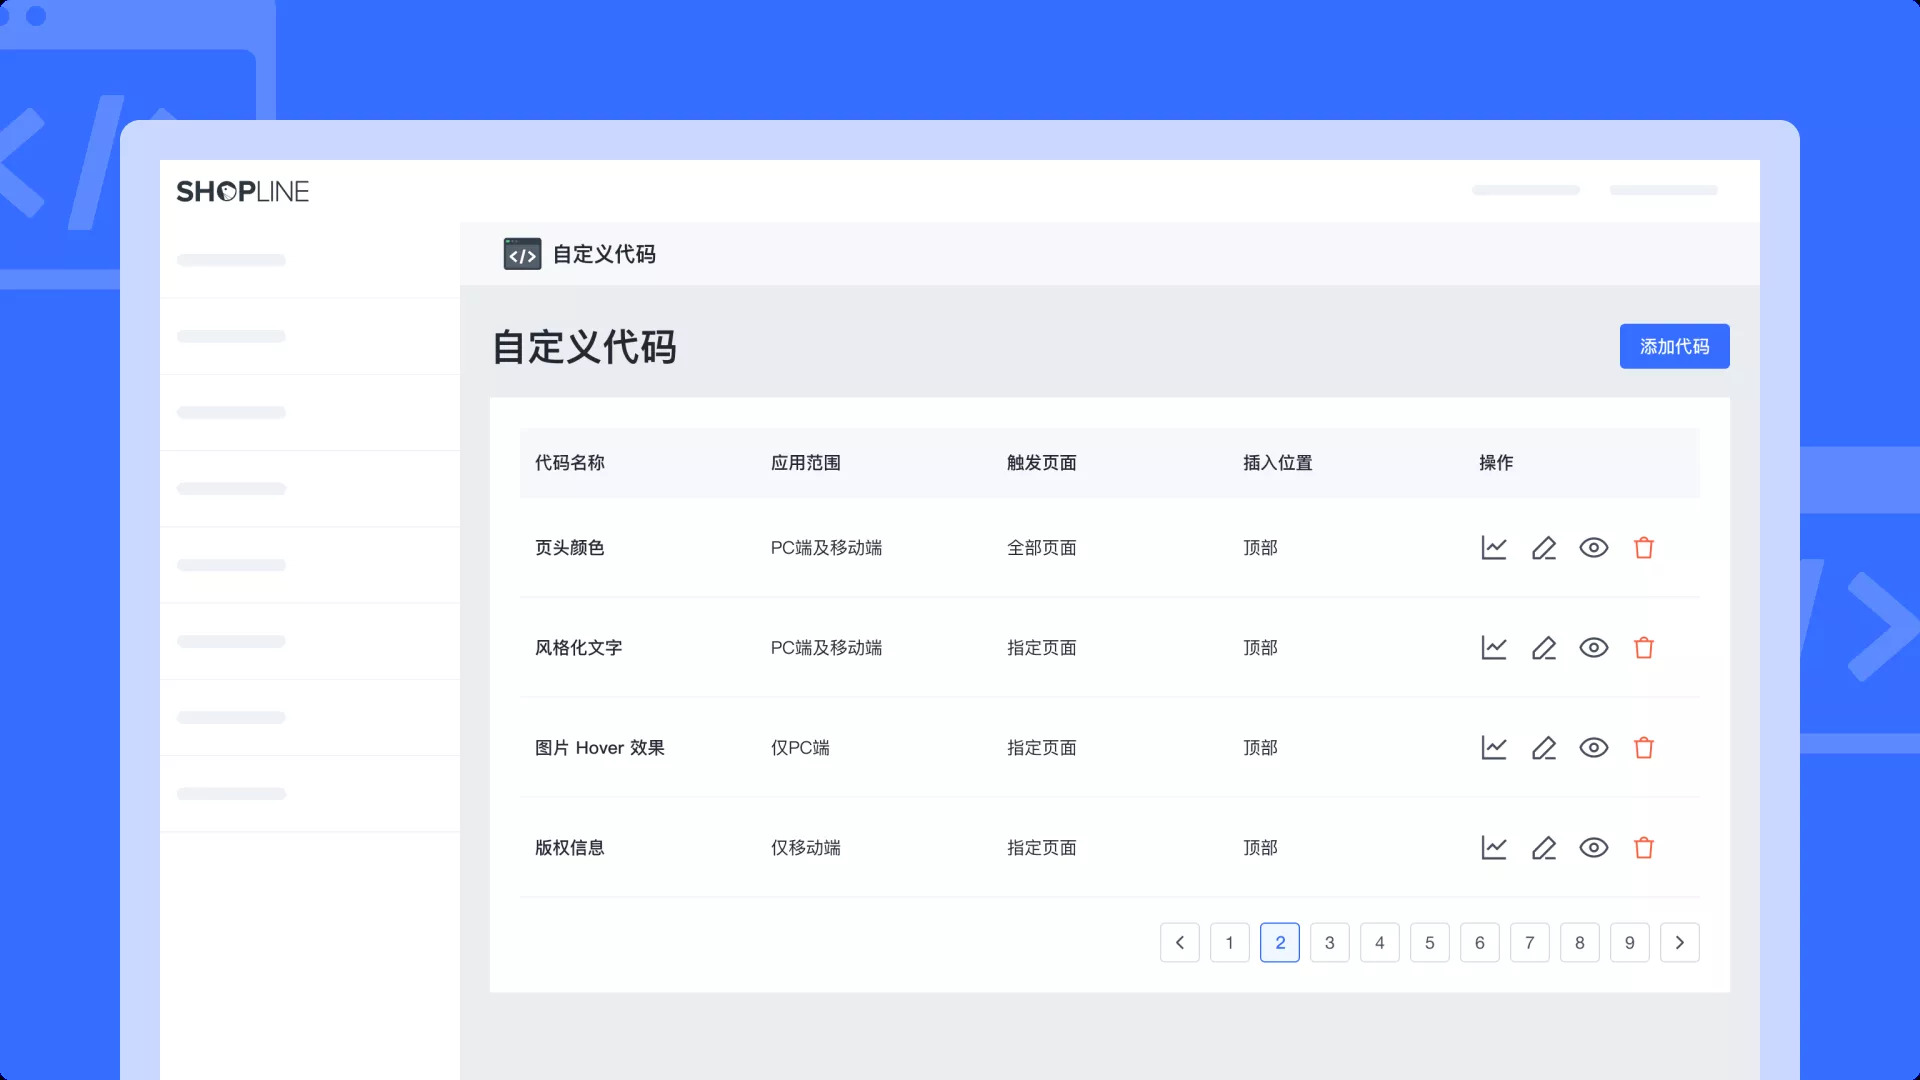1920x1080 pixels.
Task: Delete the 页头颜色 code entry
Action: 1643,548
